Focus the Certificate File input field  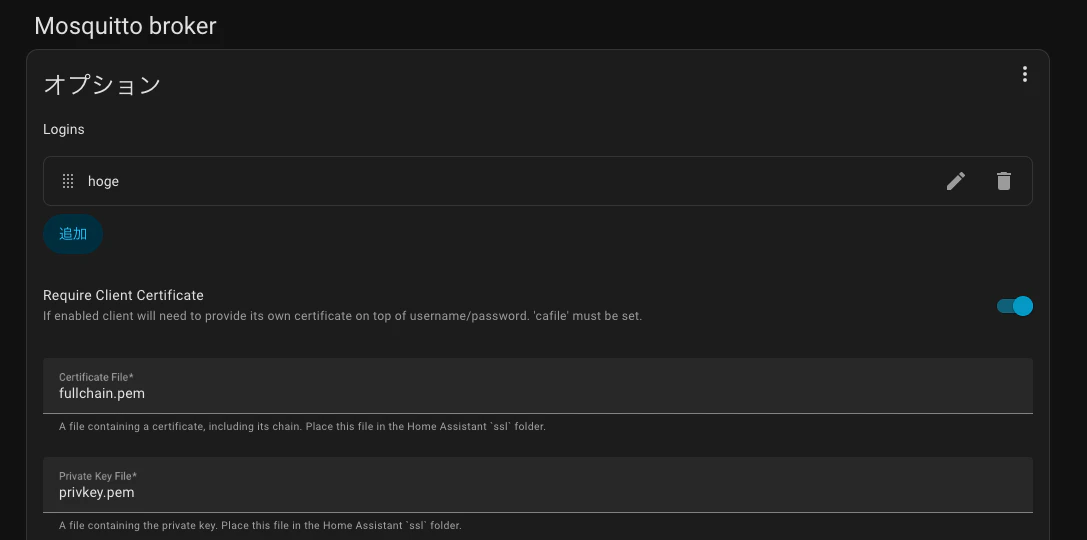538,386
